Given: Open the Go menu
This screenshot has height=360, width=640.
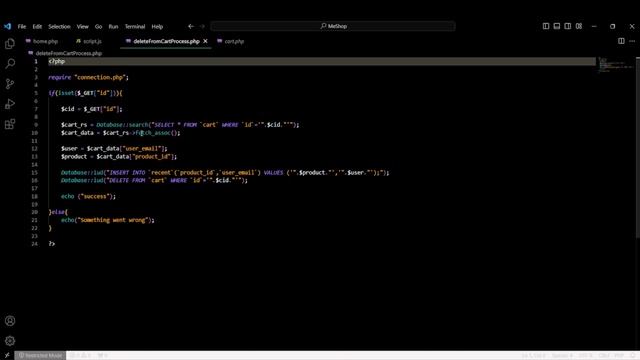Looking at the screenshot, I should (98, 27).
